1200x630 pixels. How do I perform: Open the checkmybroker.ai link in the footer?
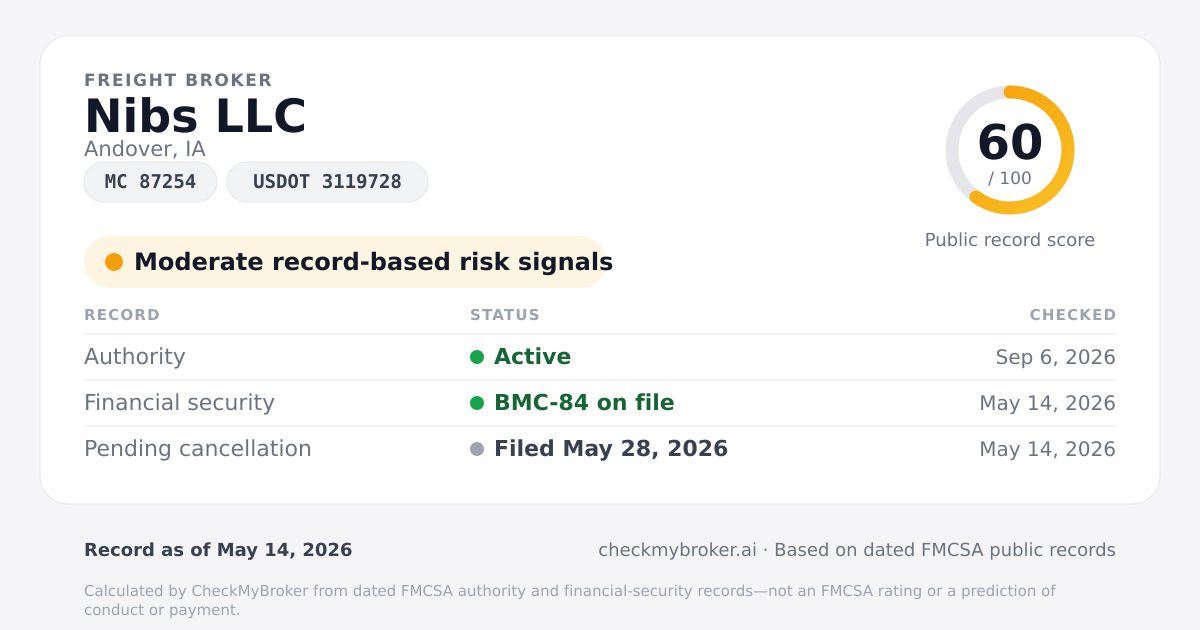pos(677,550)
